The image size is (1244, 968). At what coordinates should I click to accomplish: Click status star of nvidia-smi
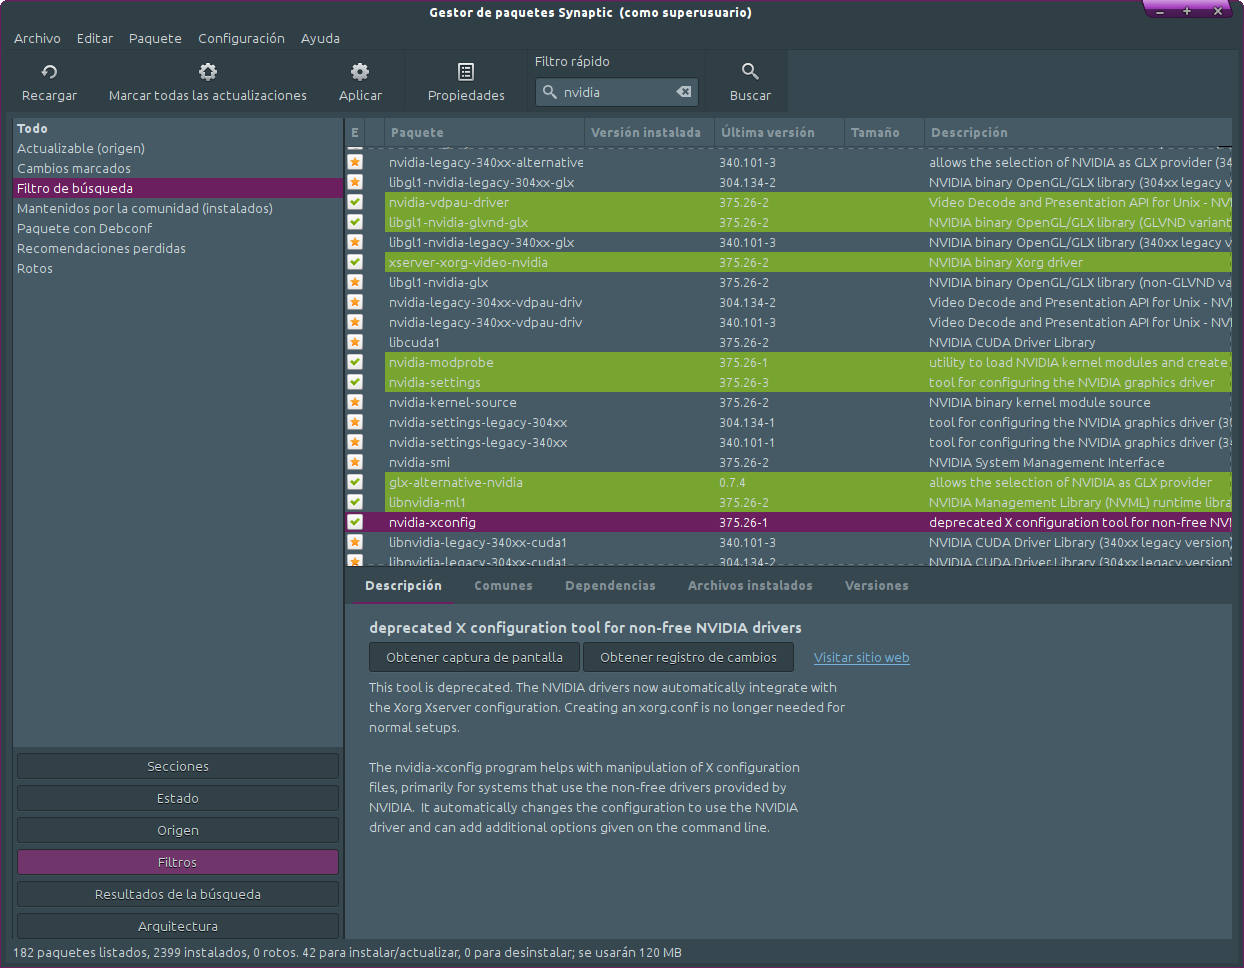pos(355,462)
